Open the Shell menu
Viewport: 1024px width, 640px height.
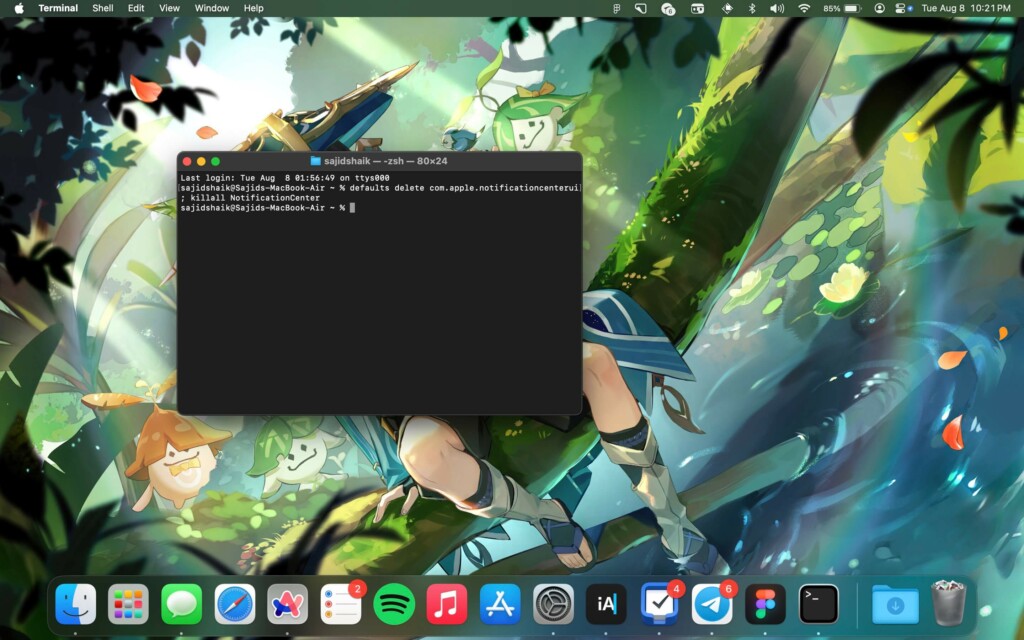tap(103, 8)
